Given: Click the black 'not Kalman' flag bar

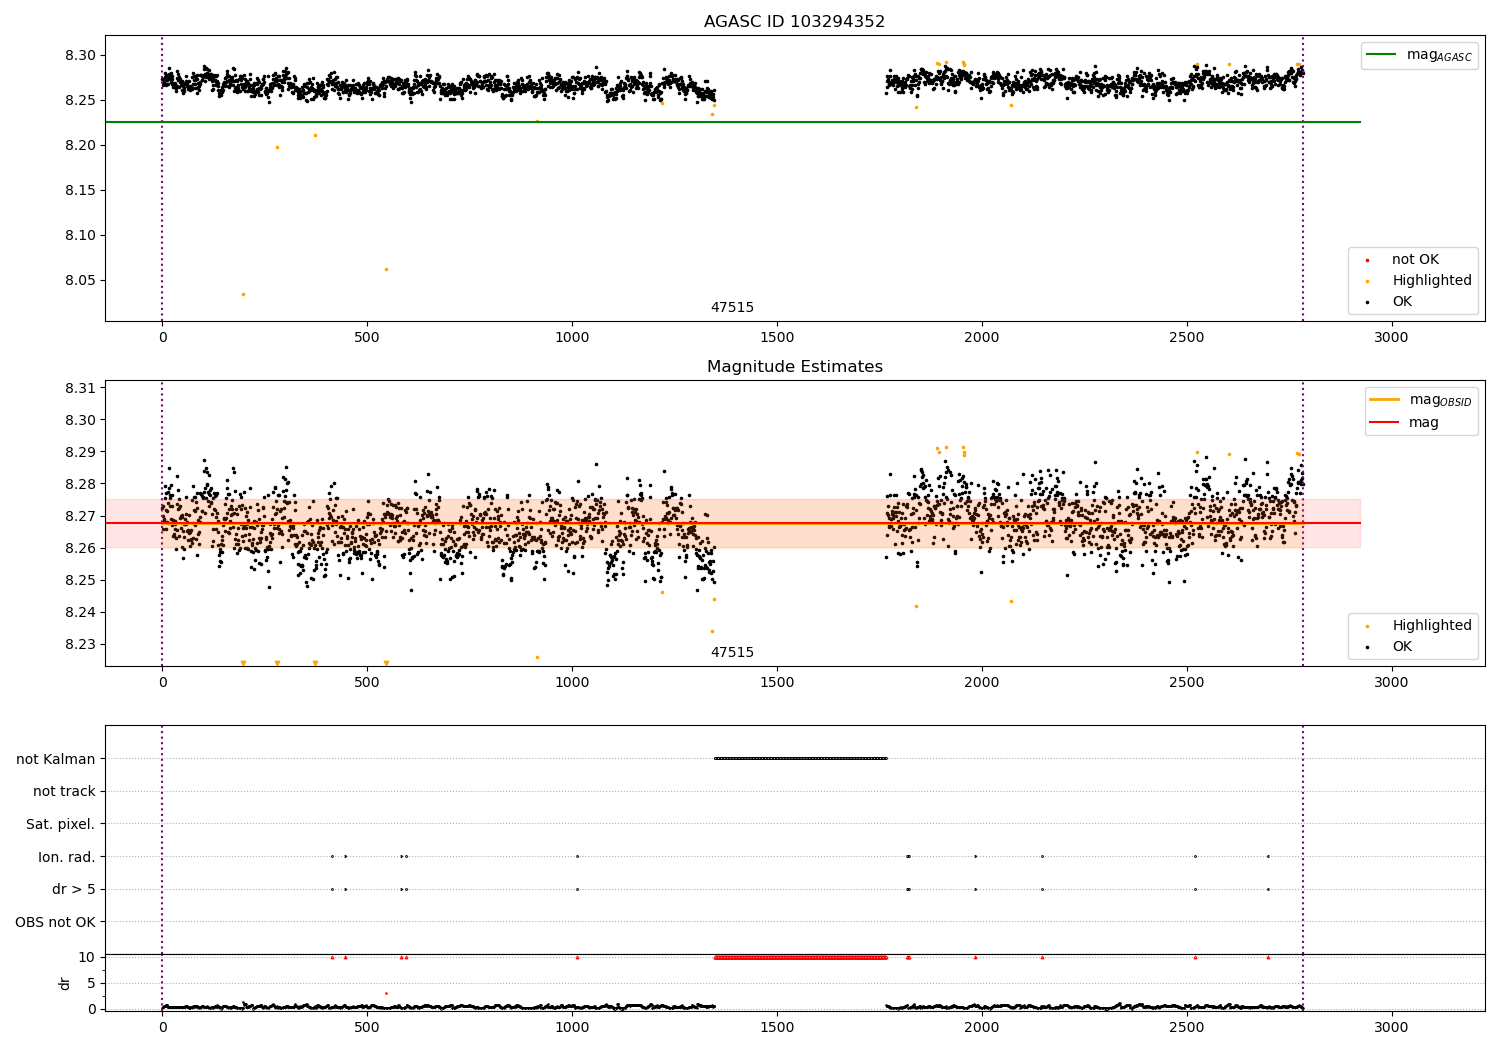Looking at the screenshot, I should coord(800,758).
